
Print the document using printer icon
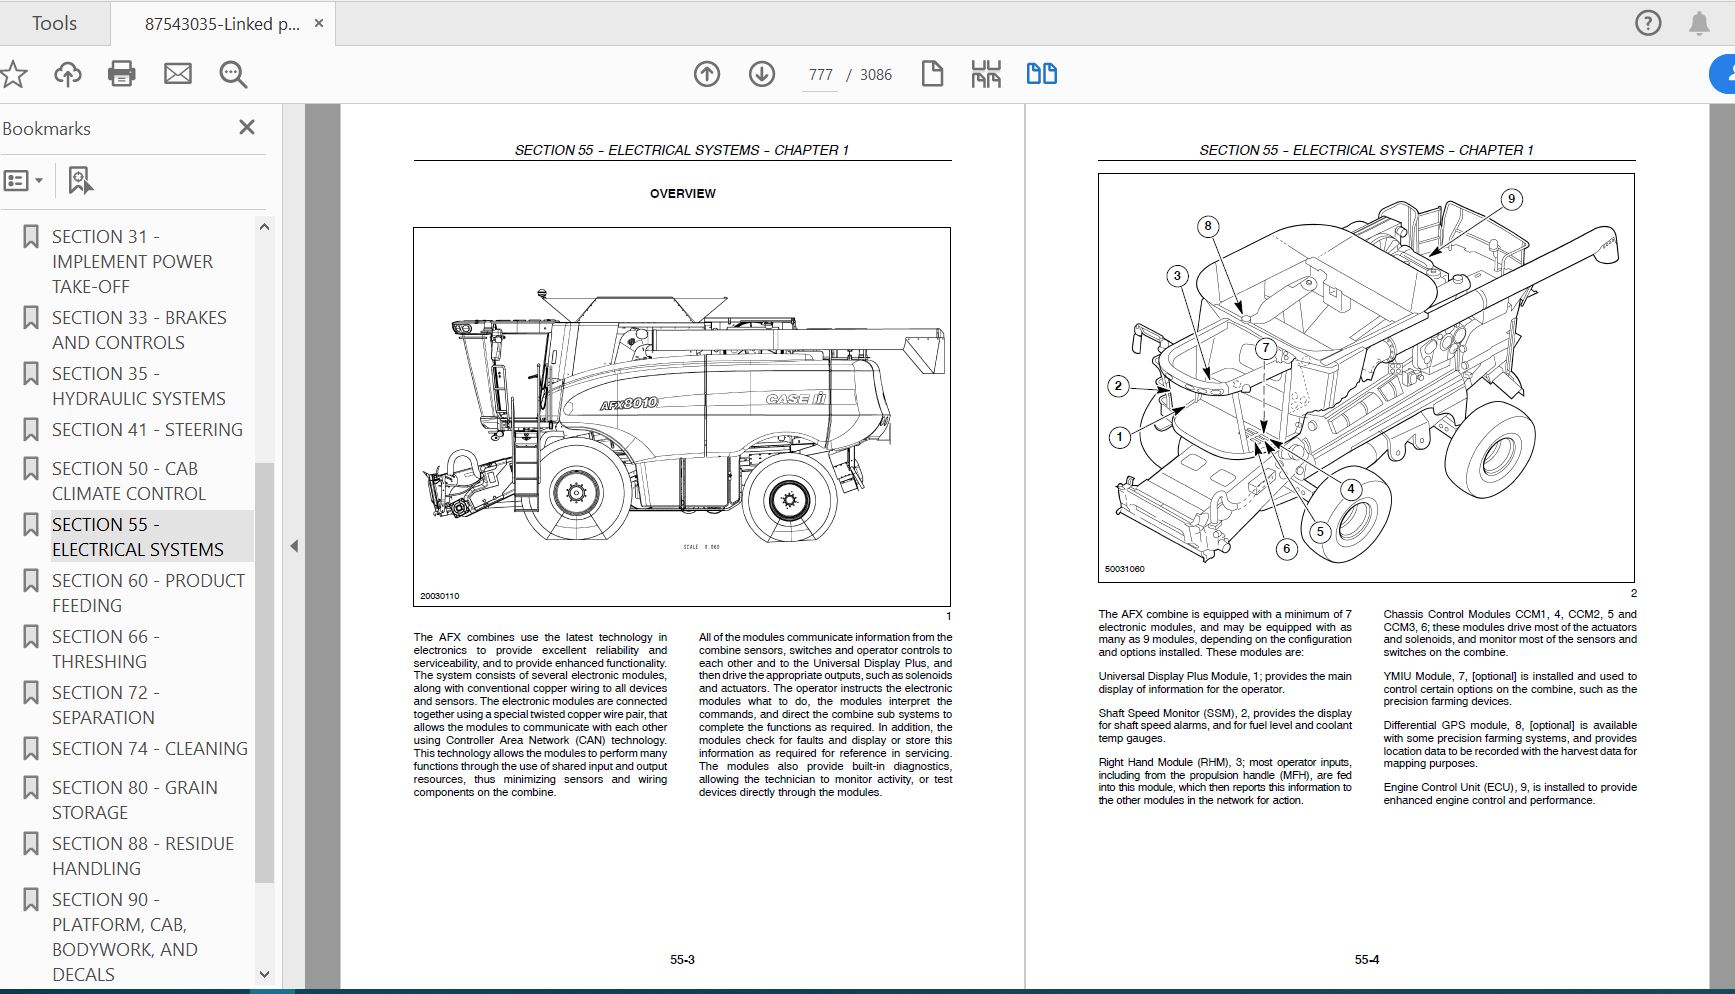click(x=122, y=74)
